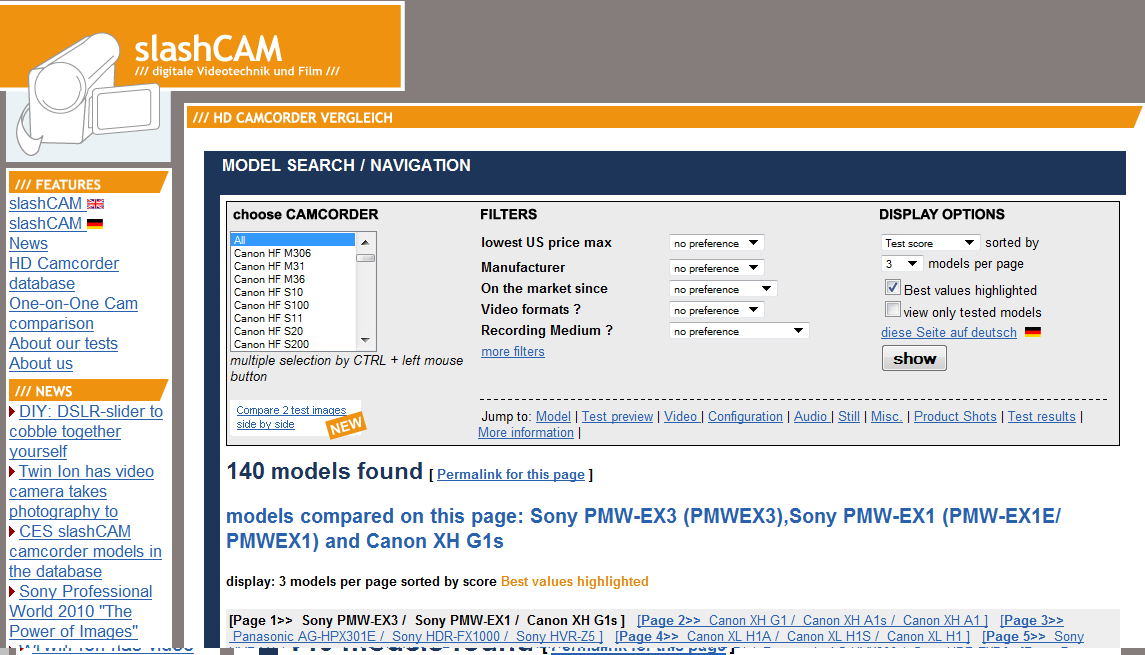This screenshot has width=1145, height=655.
Task: Open One-on-One Cam comparison link
Action: click(73, 313)
